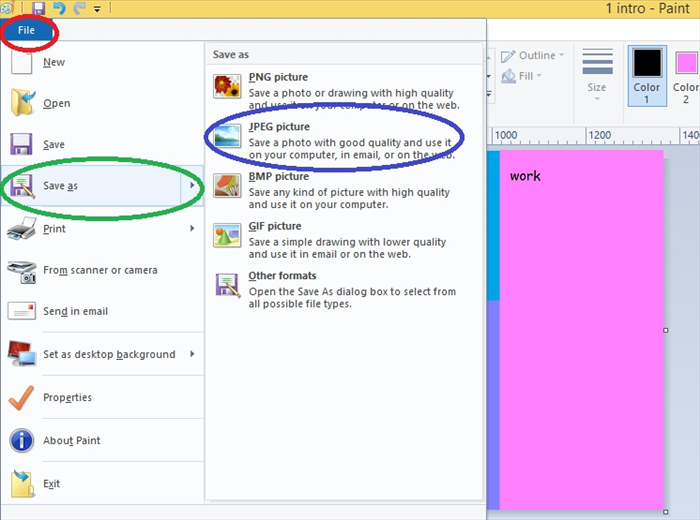Open the File menu tab
This screenshot has height=520, width=700.
coord(26,30)
